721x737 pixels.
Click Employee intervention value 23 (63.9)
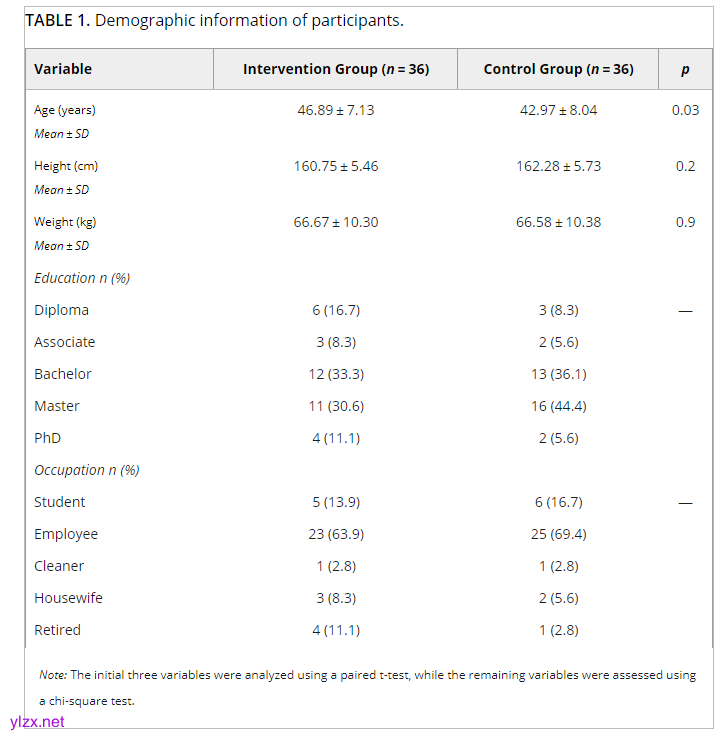pyautogui.click(x=335, y=534)
